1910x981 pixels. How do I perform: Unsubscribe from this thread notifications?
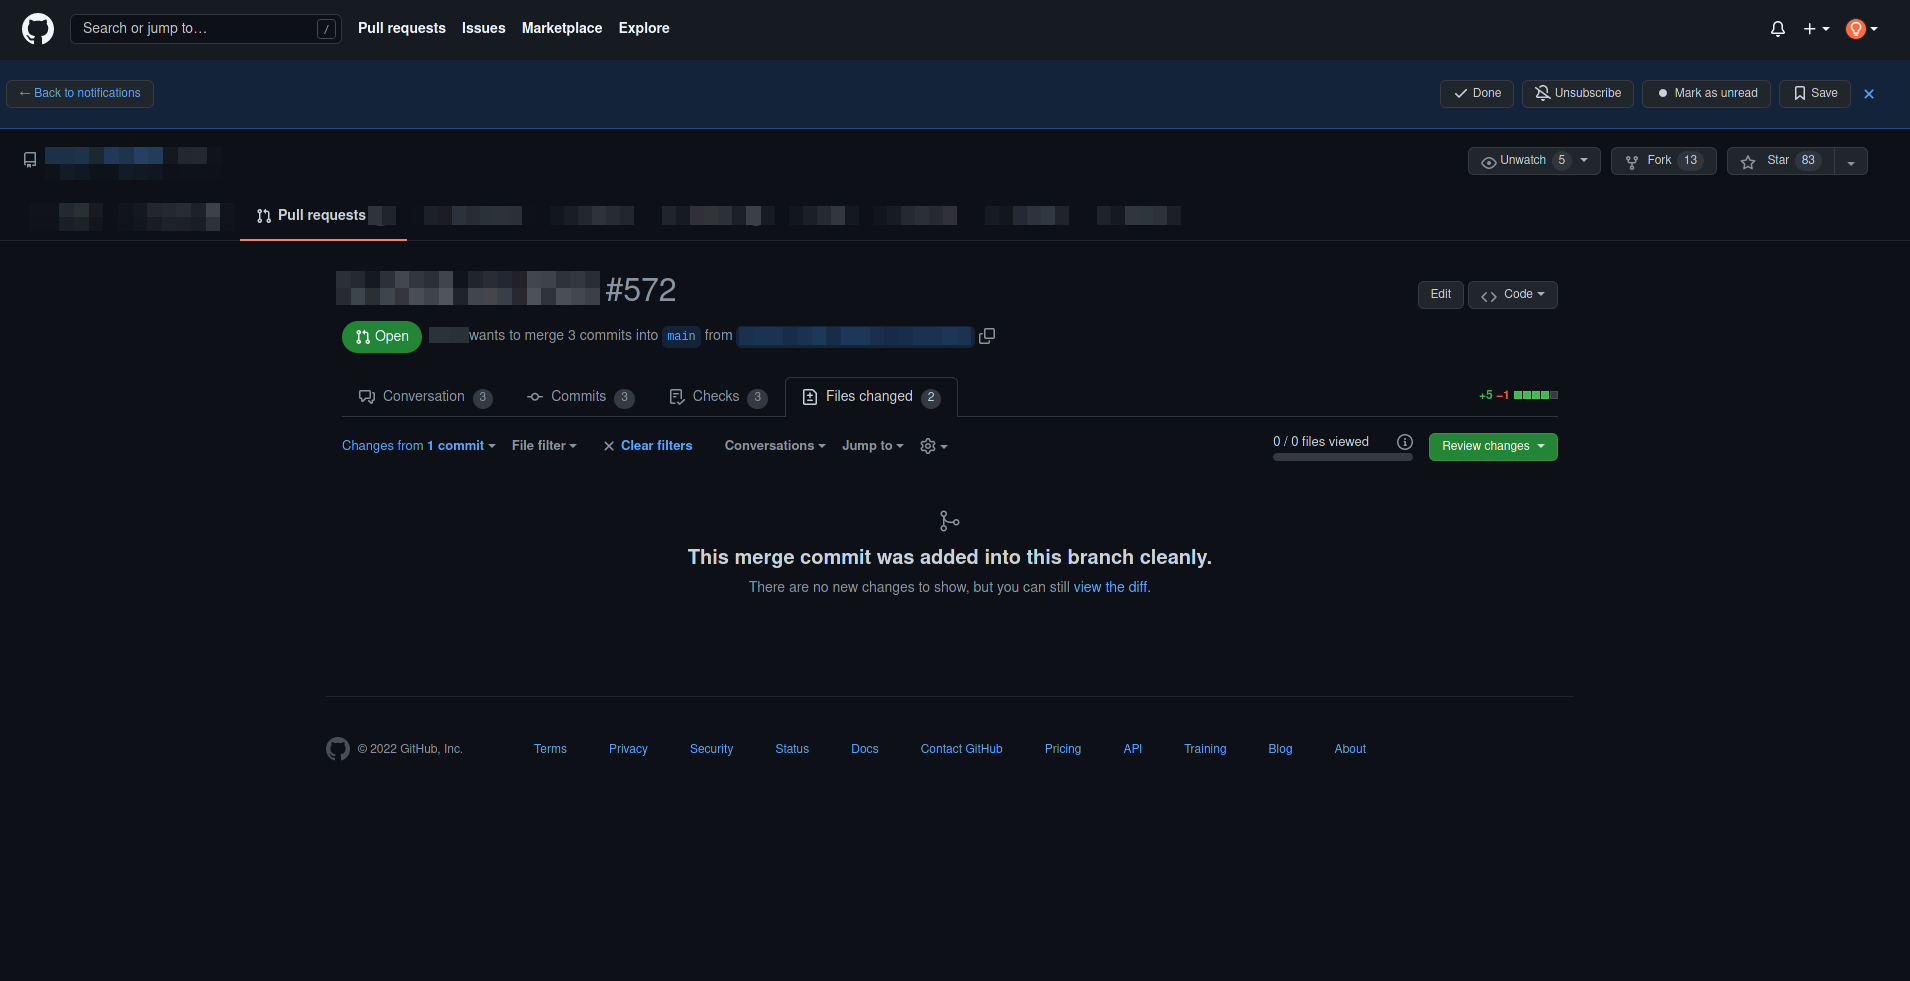(1577, 93)
